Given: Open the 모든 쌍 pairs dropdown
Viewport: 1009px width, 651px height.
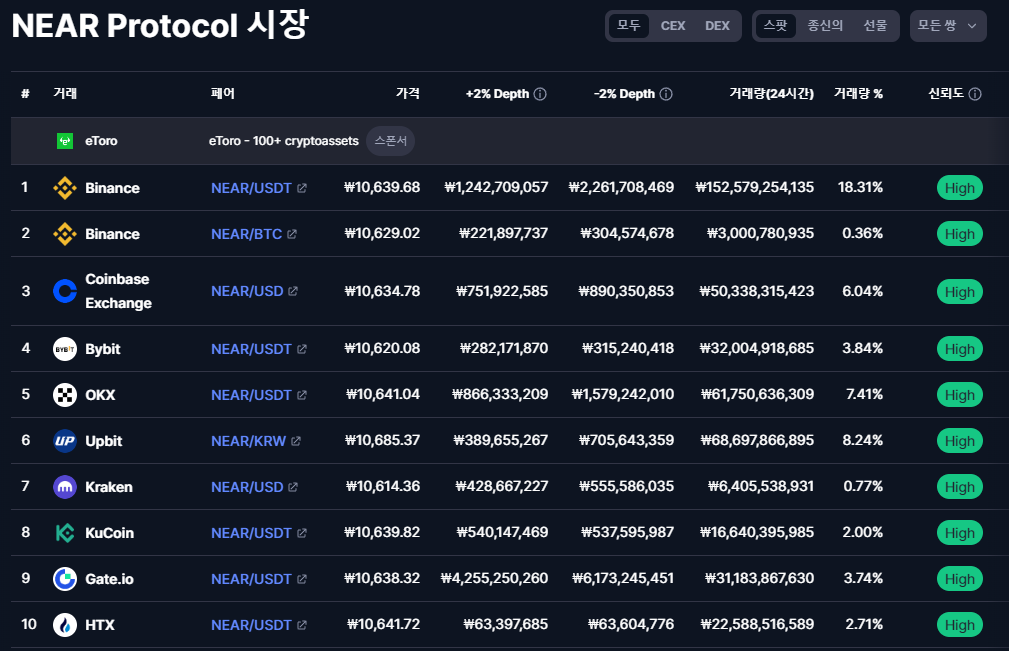Looking at the screenshot, I should click(x=947, y=26).
